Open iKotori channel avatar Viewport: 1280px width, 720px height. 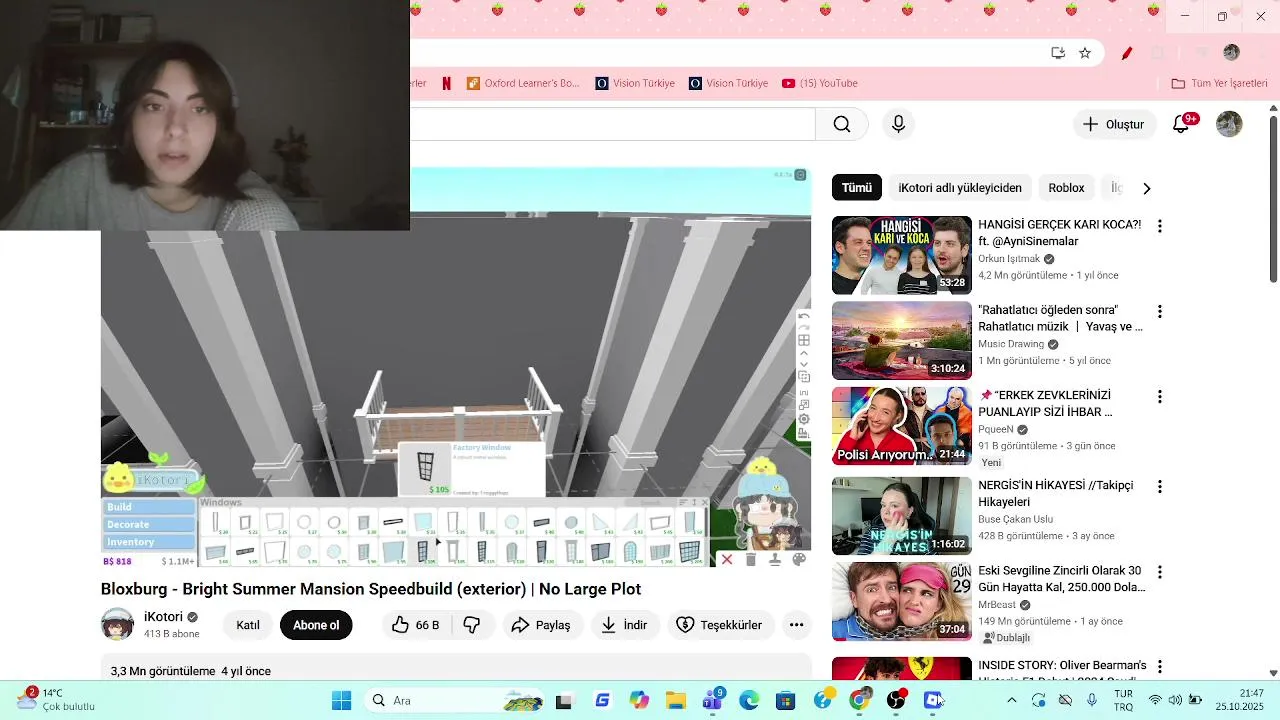click(117, 624)
